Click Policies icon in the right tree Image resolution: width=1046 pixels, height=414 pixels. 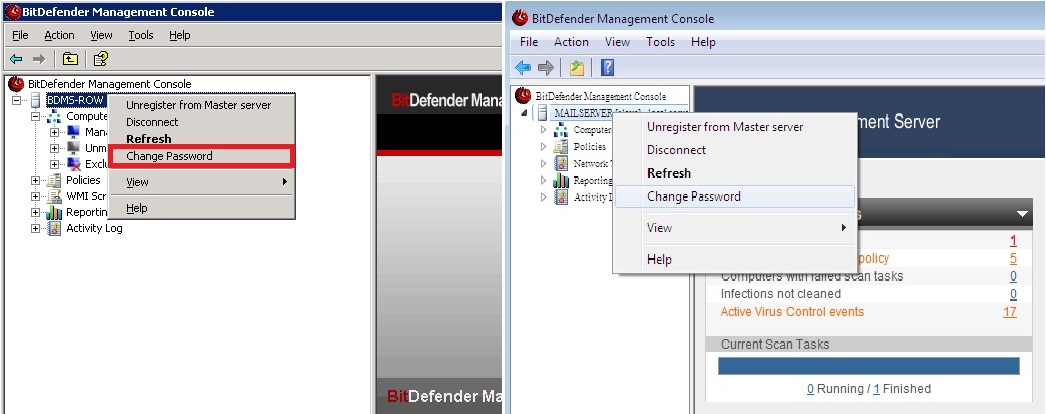pyautogui.click(x=561, y=147)
